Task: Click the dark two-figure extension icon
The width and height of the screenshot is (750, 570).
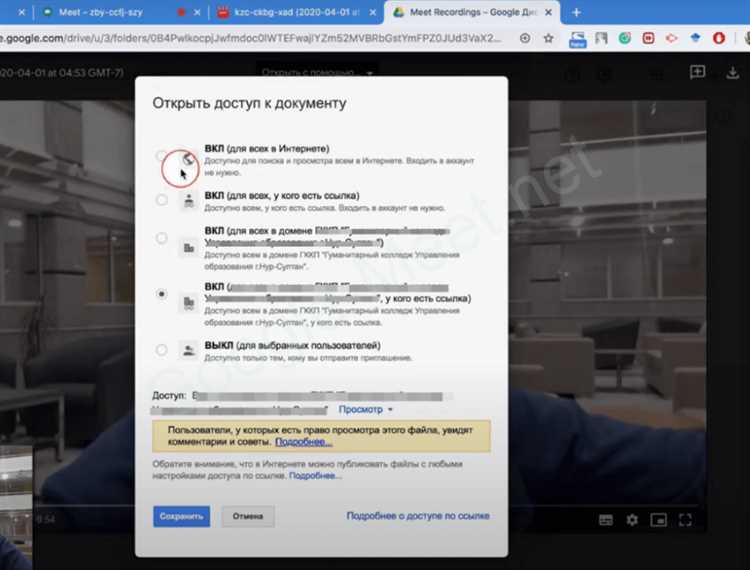Action: (601, 38)
